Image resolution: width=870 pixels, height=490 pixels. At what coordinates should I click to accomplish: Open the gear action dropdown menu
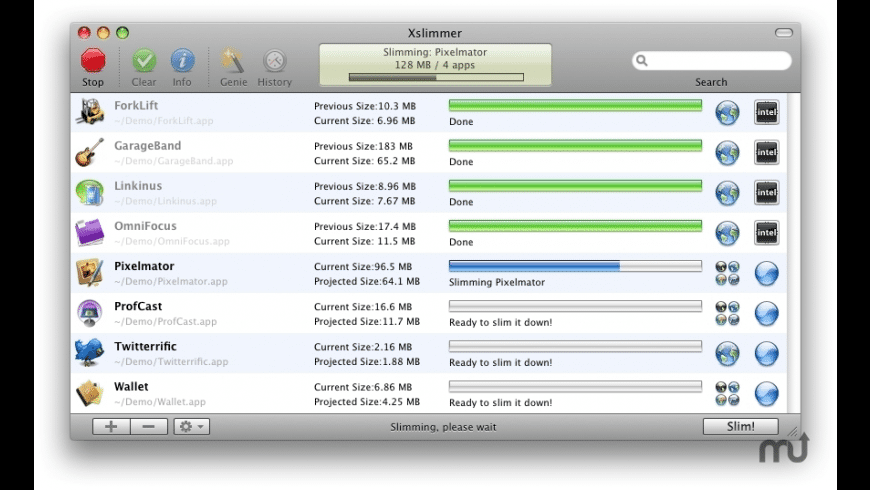(191, 426)
